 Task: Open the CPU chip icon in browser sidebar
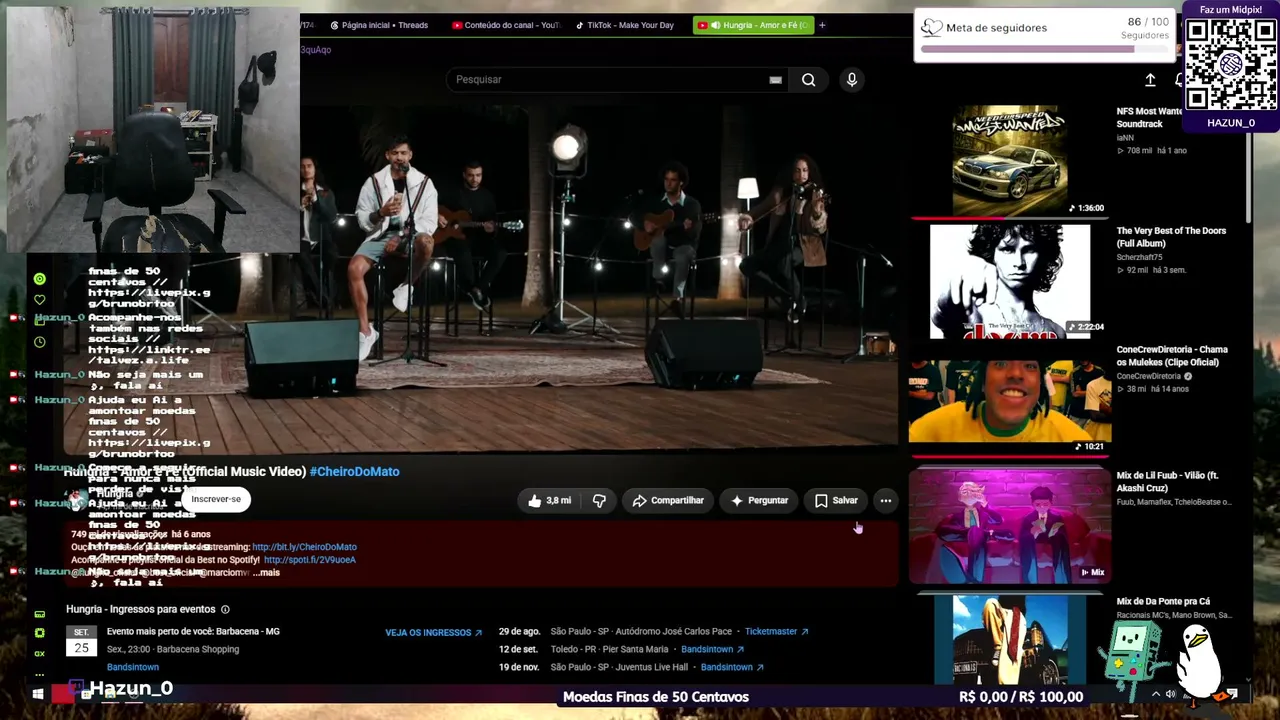coord(40,633)
